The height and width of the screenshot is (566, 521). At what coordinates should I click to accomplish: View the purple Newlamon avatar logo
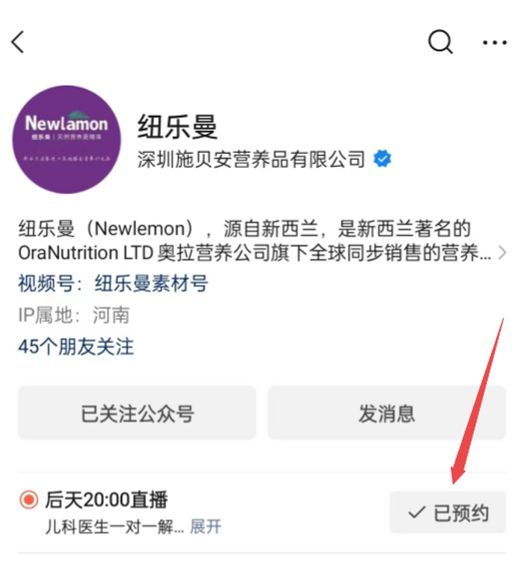click(x=66, y=140)
